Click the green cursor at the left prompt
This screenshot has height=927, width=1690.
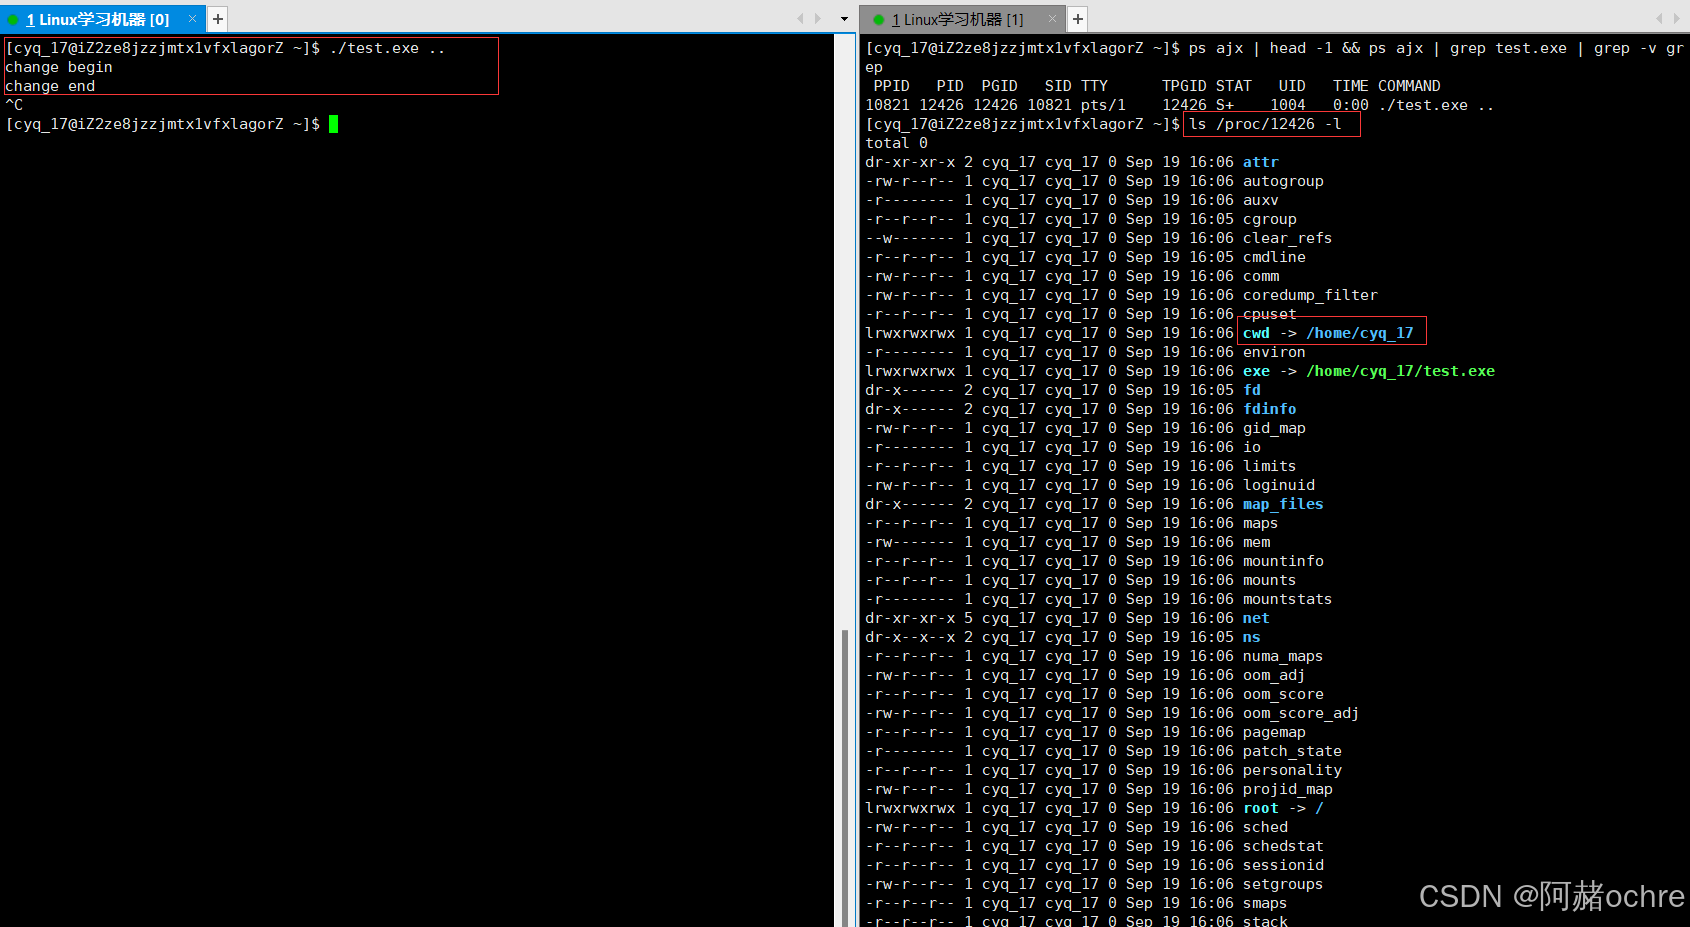pos(334,124)
